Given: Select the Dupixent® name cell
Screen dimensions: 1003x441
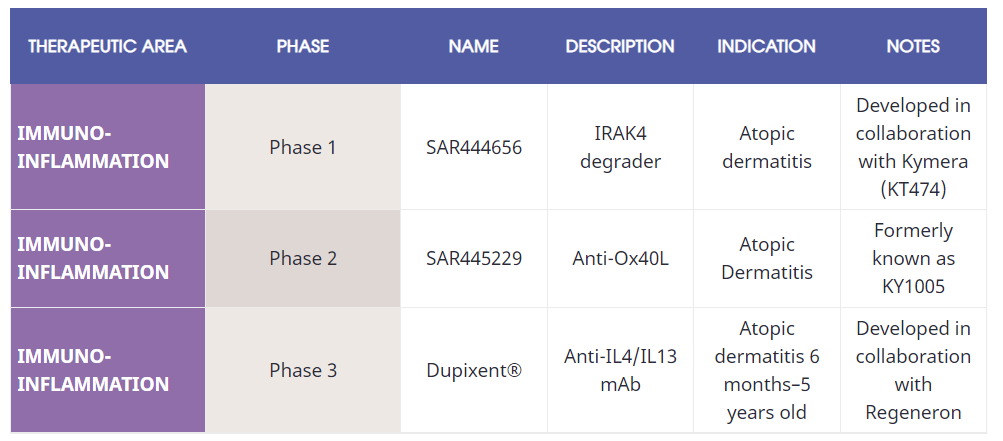Looking at the screenshot, I should coord(474,370).
